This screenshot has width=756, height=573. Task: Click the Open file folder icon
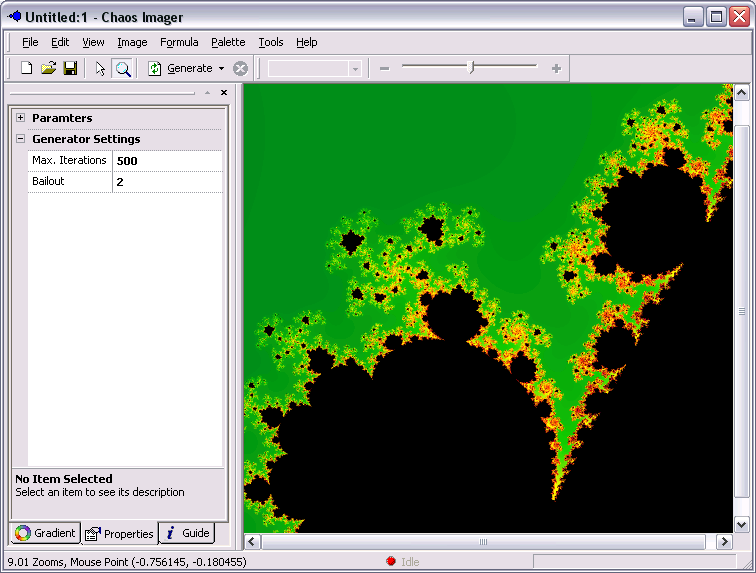coord(48,68)
